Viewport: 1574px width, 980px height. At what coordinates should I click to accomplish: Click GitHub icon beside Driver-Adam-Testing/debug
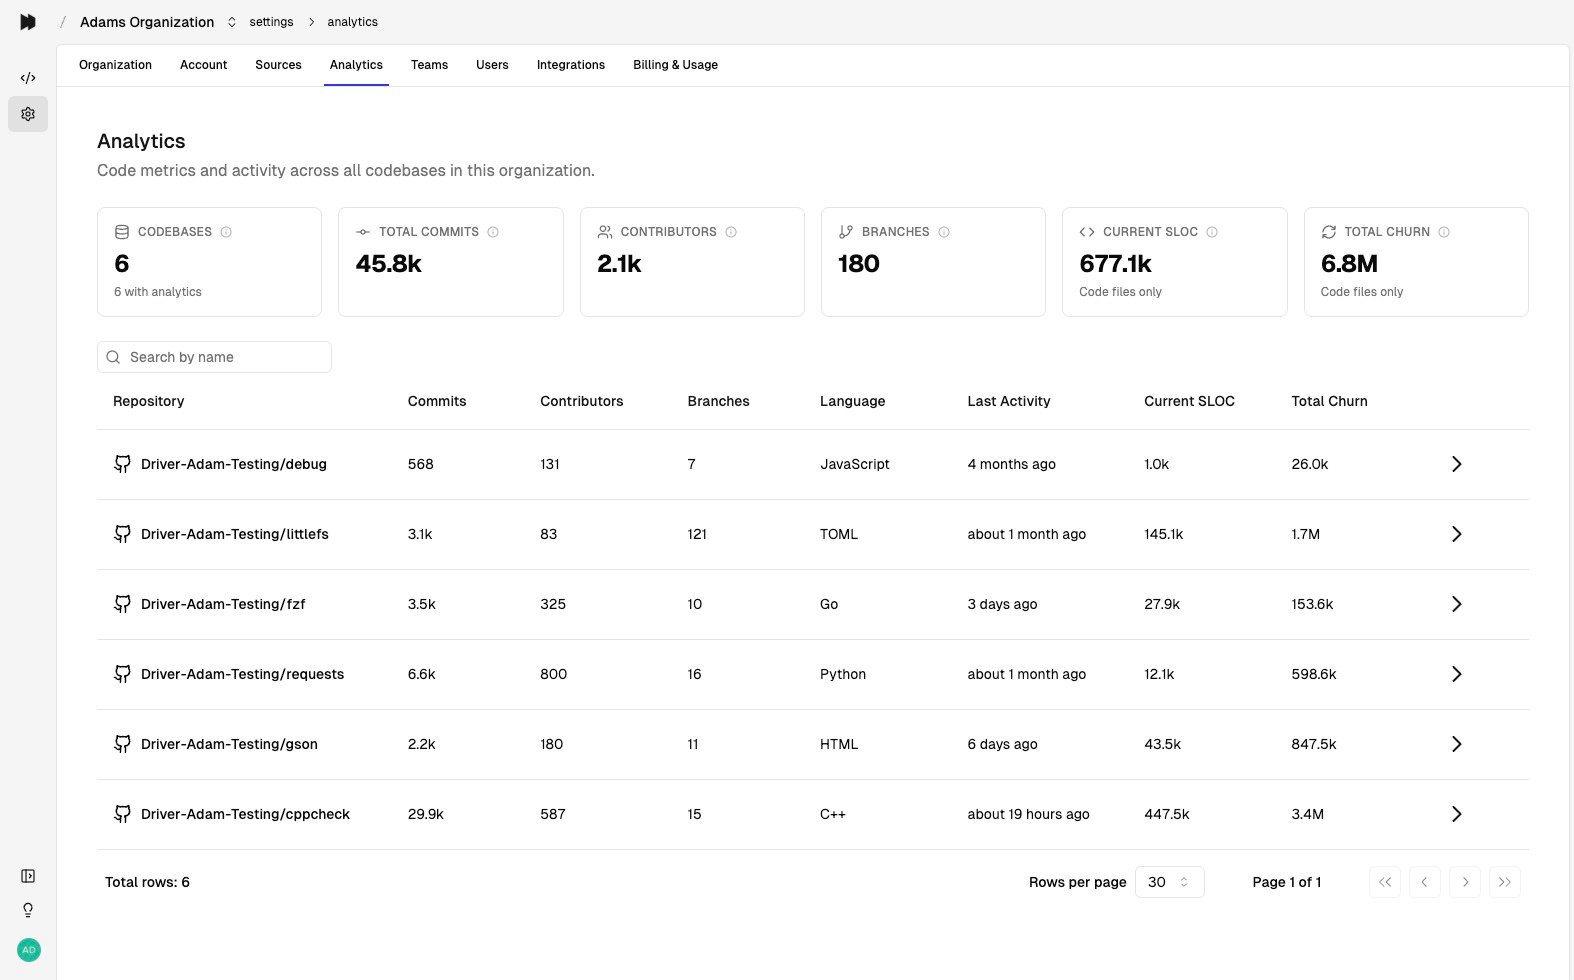122,464
